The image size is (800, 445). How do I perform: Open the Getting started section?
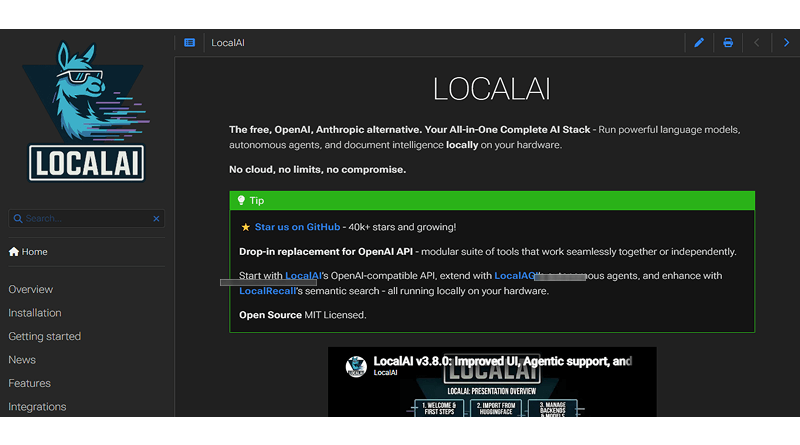click(x=44, y=336)
